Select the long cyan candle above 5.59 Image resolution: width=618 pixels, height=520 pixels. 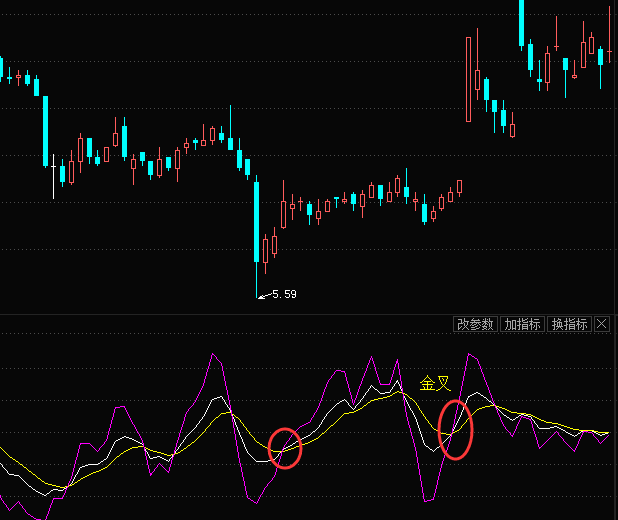pos(256,220)
